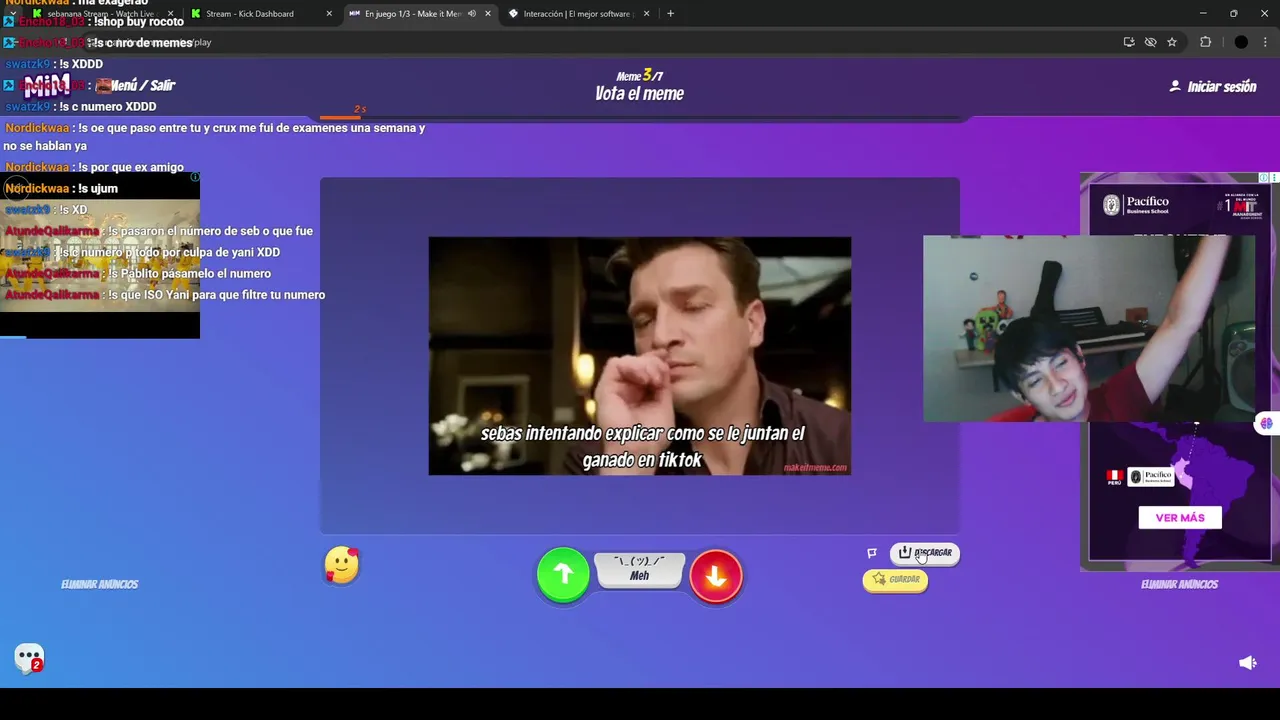Click VER MÁS in the Pacífico ad
Viewport: 1280px width, 720px height.
click(1180, 518)
